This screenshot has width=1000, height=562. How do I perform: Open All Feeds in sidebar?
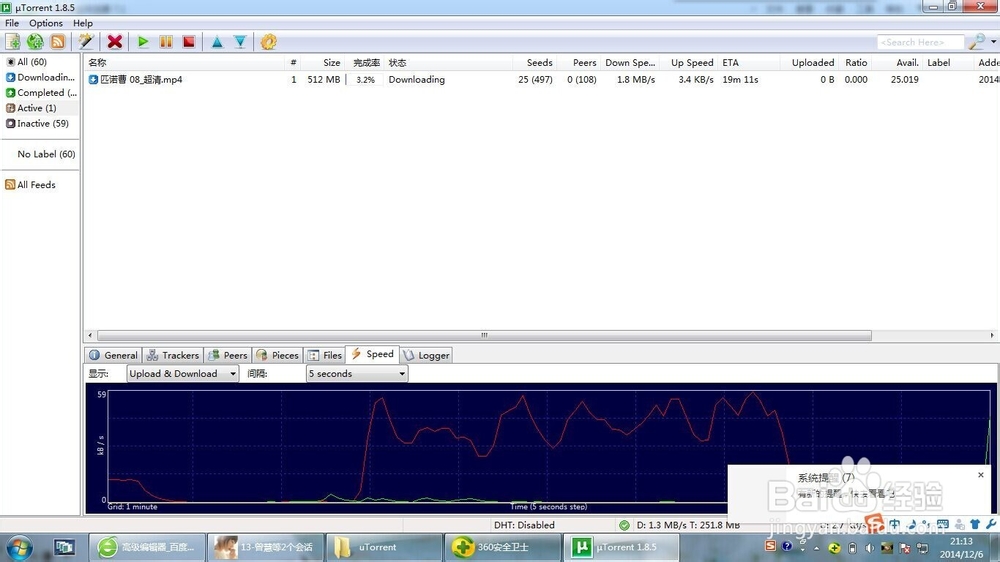click(31, 184)
